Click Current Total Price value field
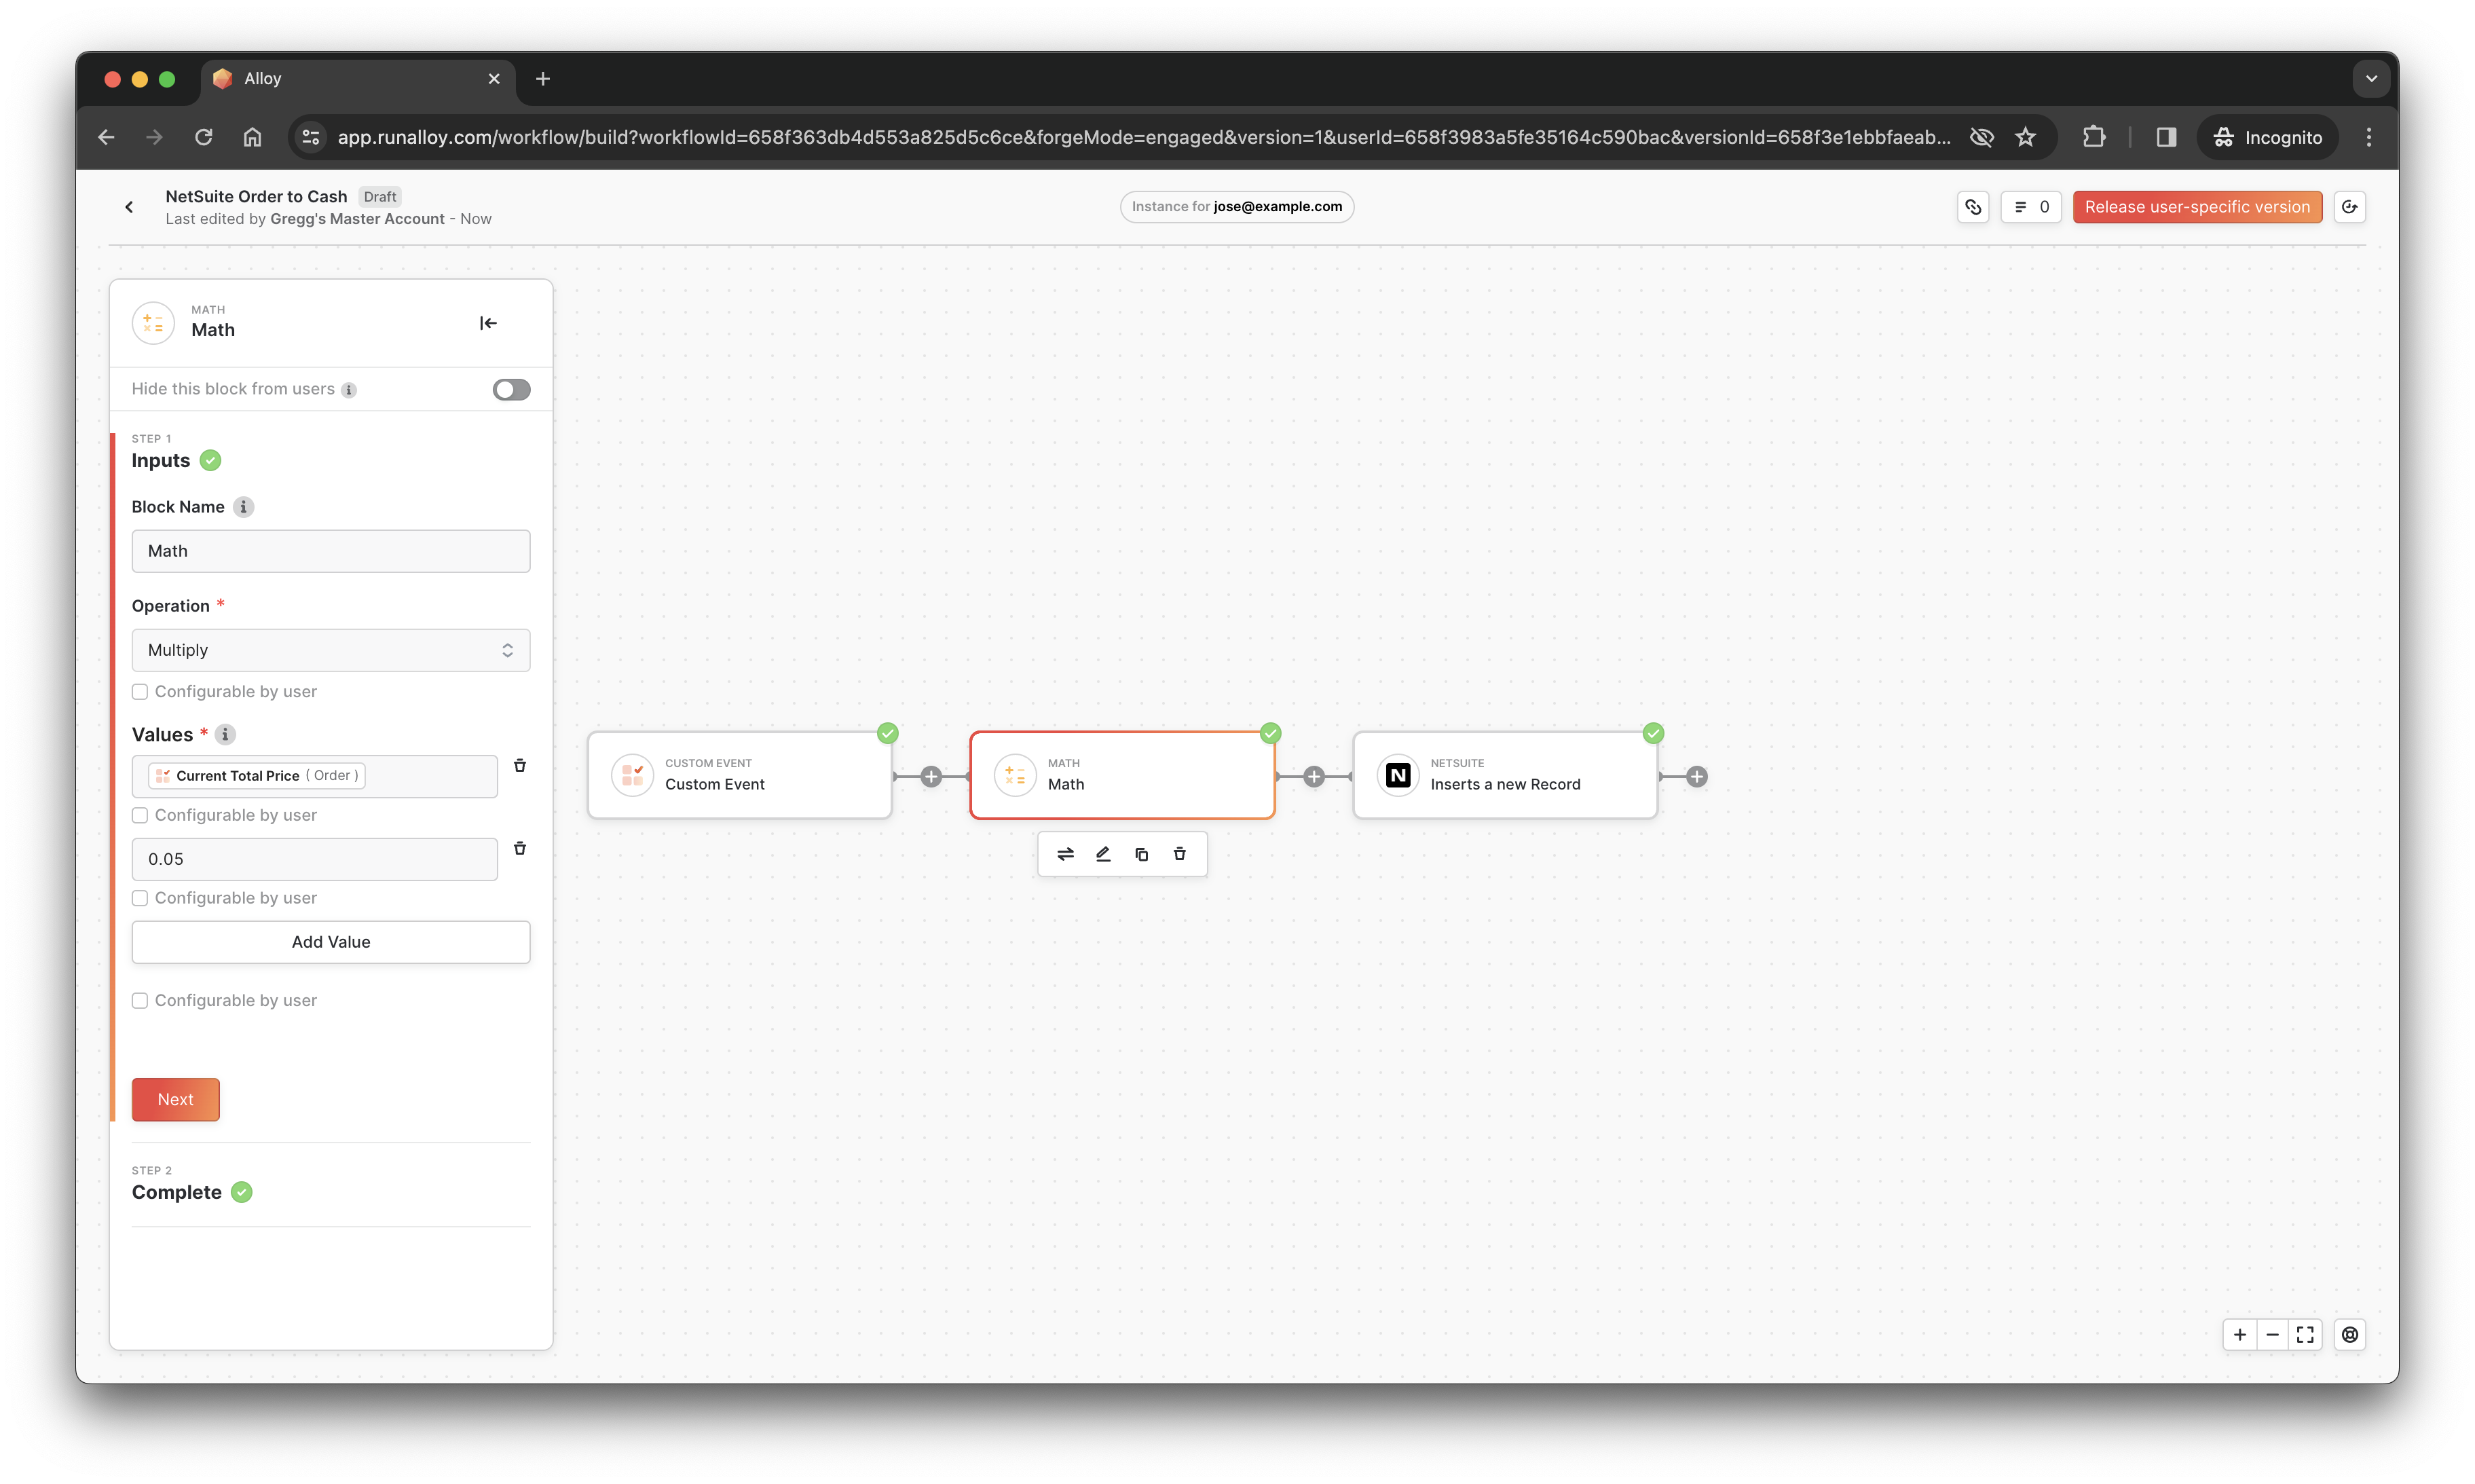Viewport: 2475px width, 1484px height. coord(315,776)
